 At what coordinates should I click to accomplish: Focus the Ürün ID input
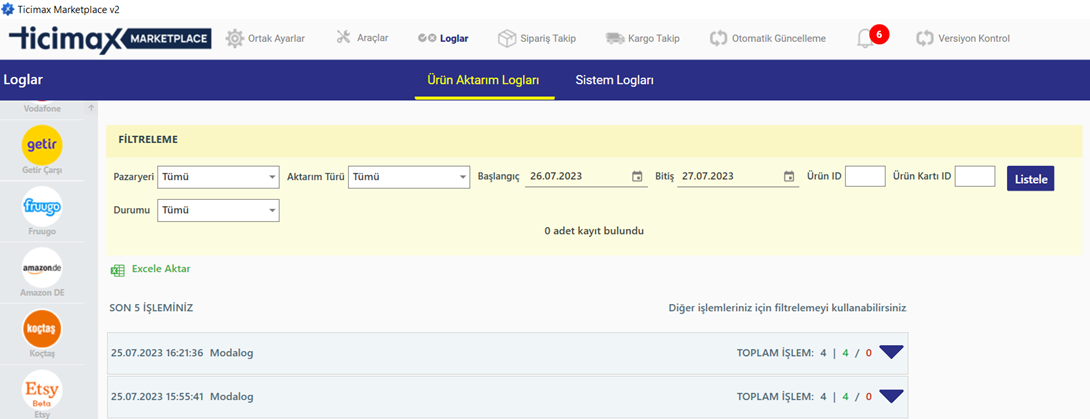pos(865,176)
